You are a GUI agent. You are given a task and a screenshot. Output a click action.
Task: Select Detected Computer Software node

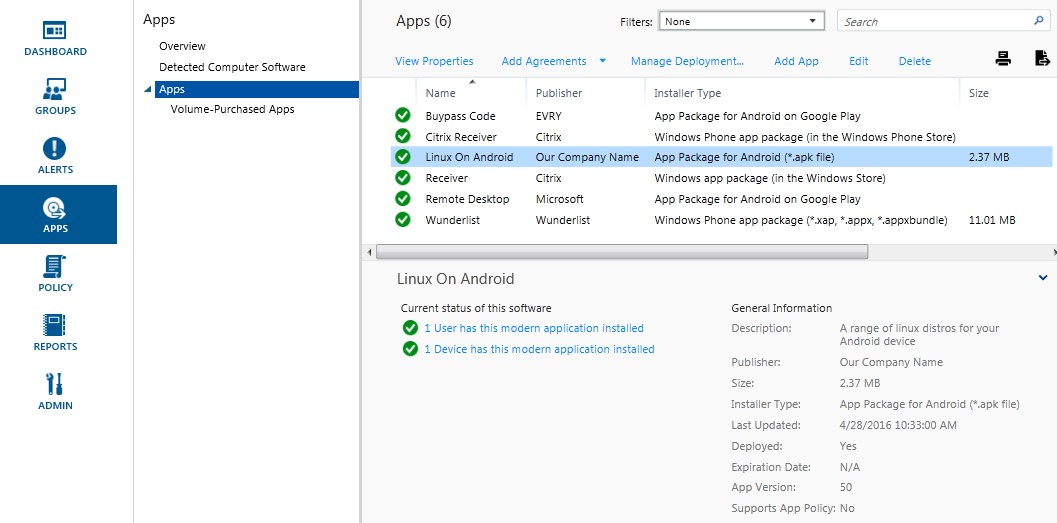[232, 67]
